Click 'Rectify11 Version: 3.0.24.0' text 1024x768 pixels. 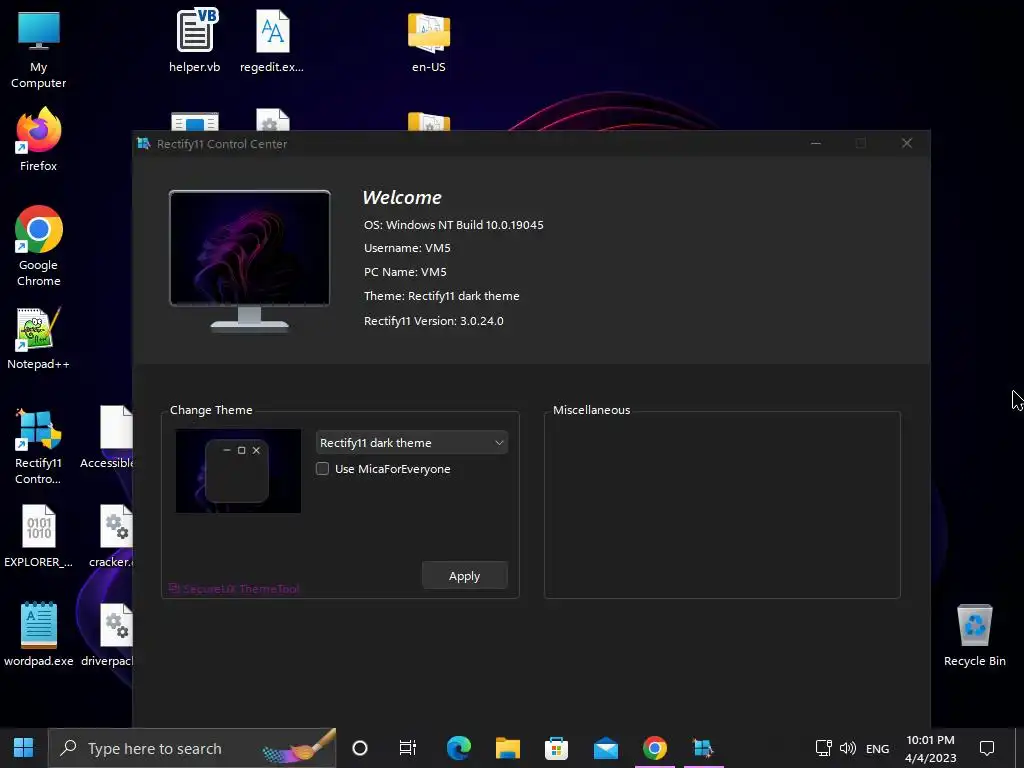[434, 321]
